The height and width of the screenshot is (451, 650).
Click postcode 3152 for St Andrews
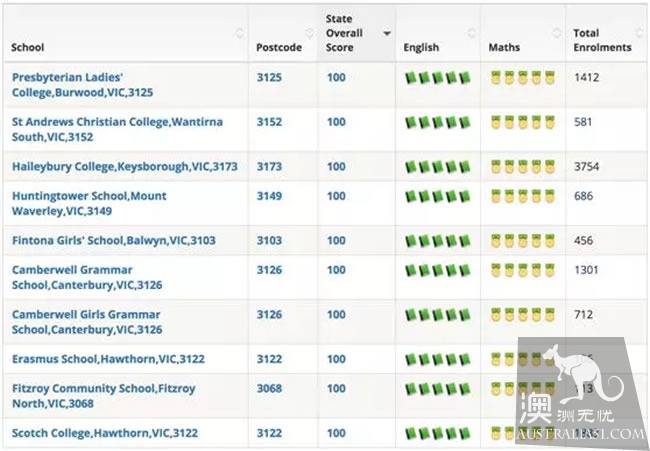click(x=269, y=122)
